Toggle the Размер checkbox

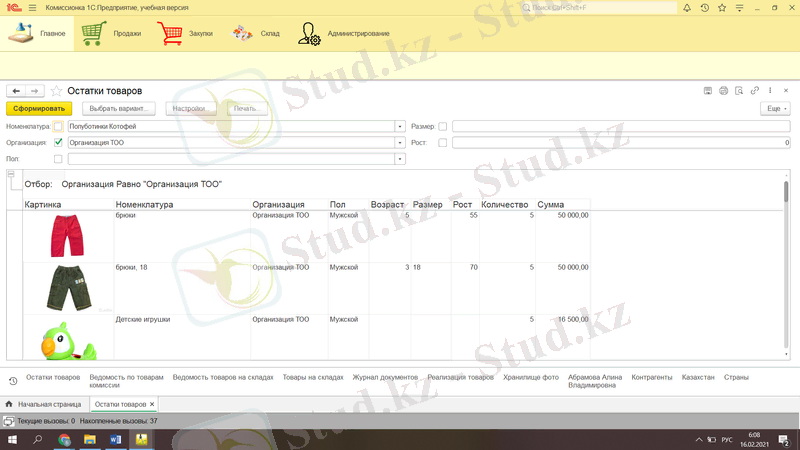coord(442,127)
